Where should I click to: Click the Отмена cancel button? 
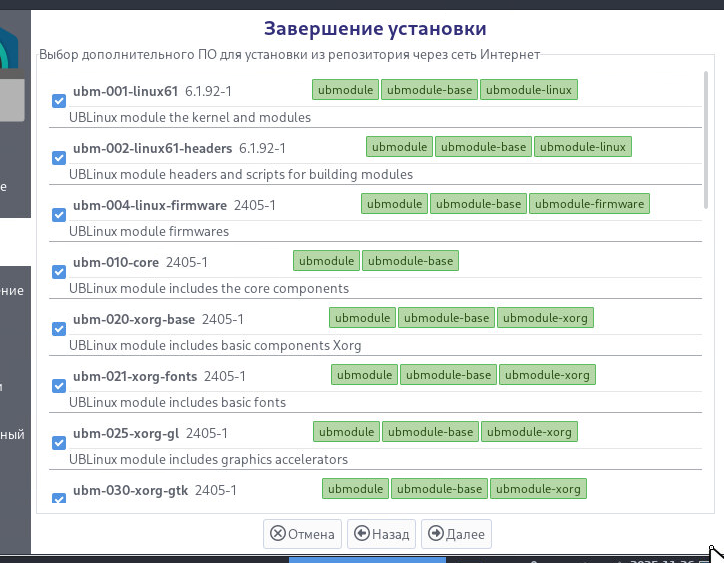pos(302,534)
